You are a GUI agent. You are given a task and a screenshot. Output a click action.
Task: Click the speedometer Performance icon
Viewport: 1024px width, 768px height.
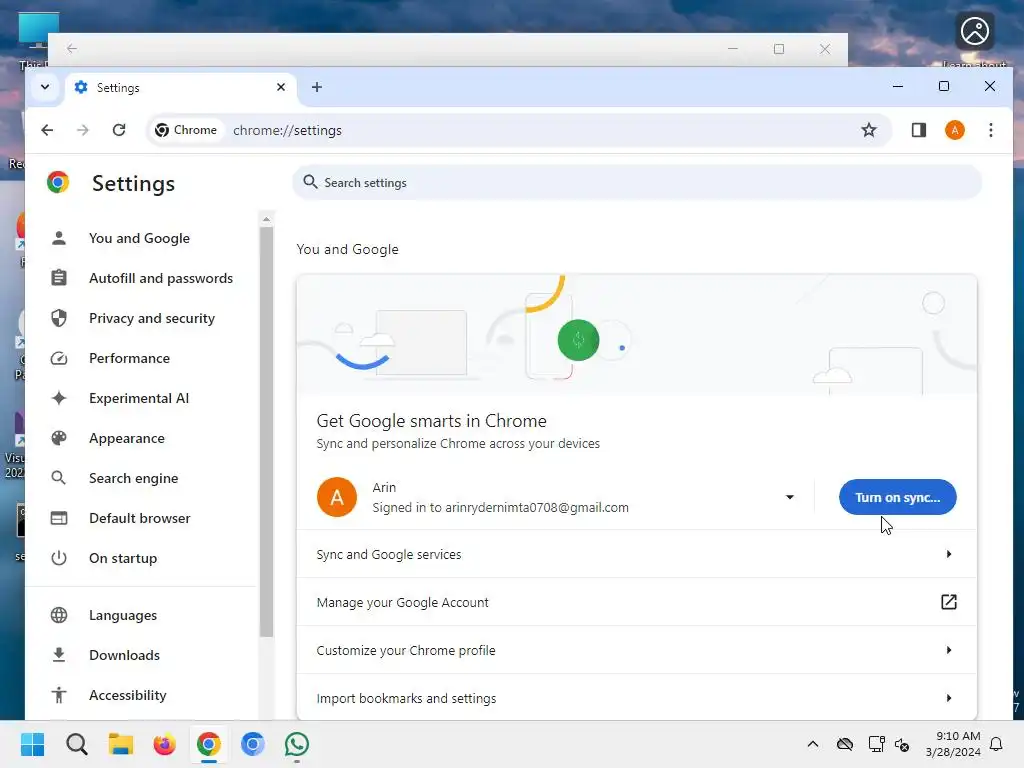click(x=59, y=359)
